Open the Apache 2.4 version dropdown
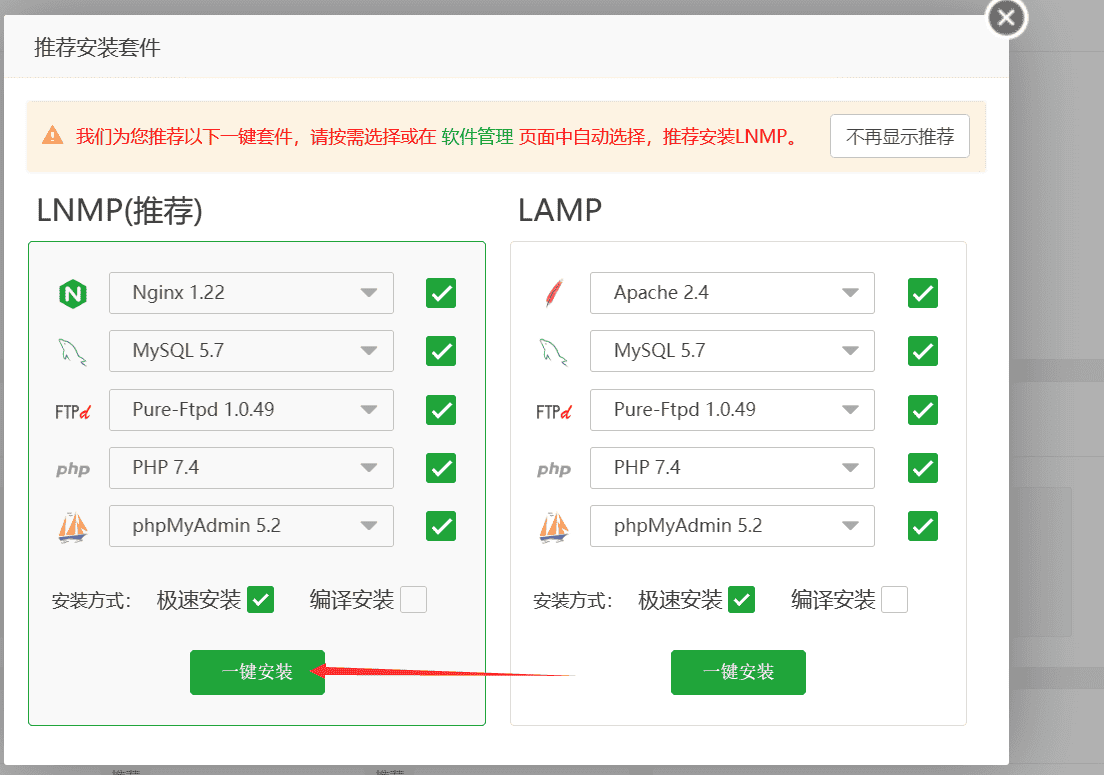The height and width of the screenshot is (775, 1104). pyautogui.click(x=732, y=293)
